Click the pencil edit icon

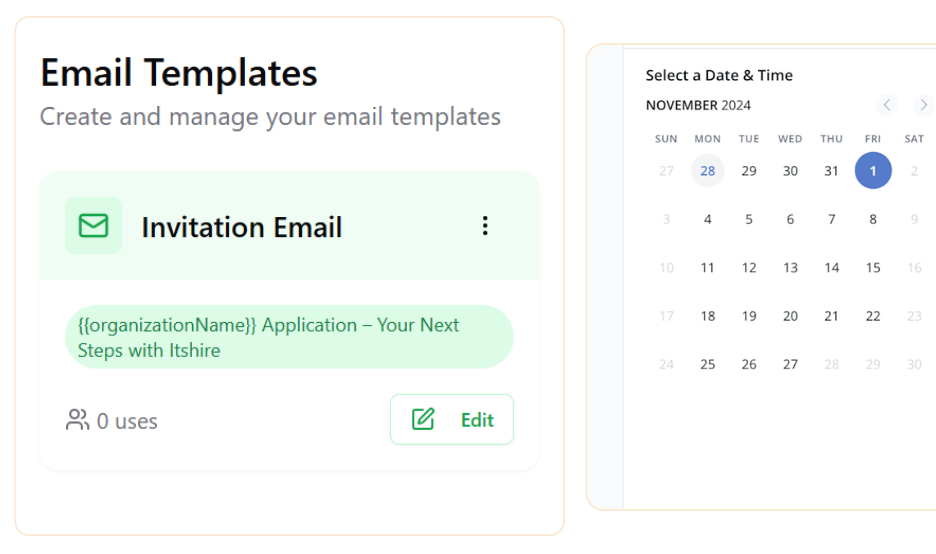[x=423, y=420]
